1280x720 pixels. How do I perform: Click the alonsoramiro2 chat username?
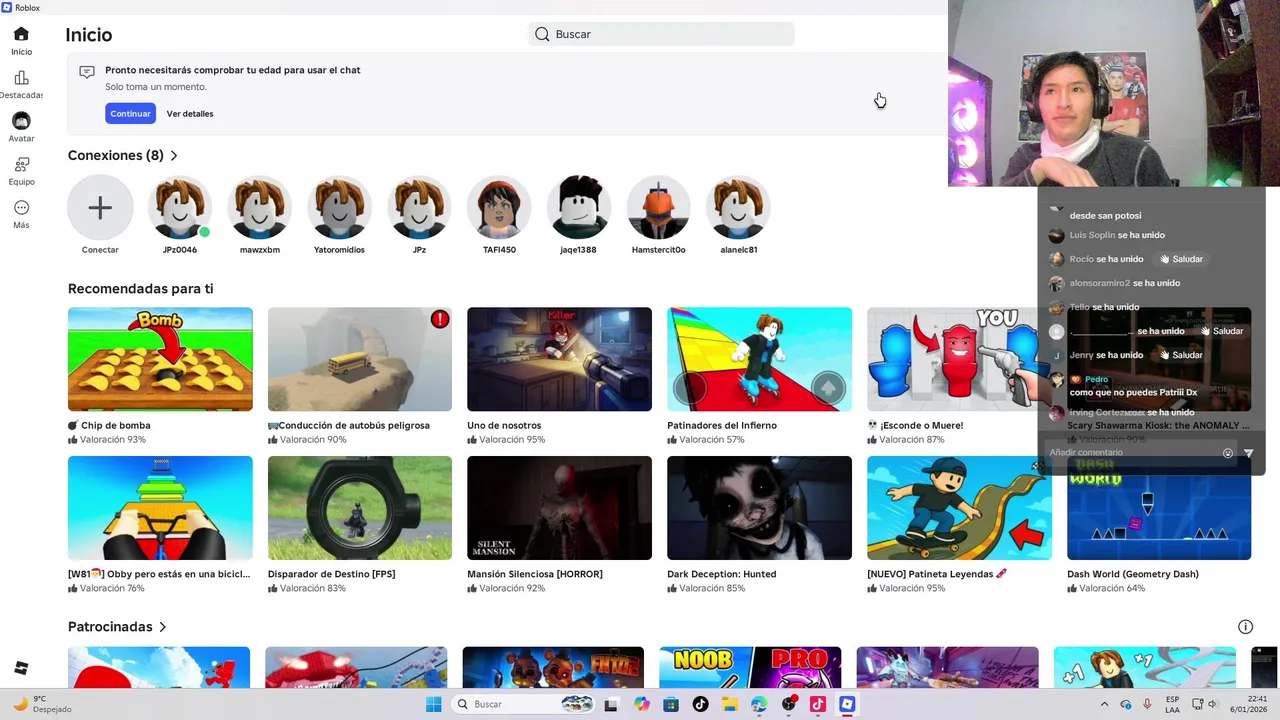(1100, 283)
